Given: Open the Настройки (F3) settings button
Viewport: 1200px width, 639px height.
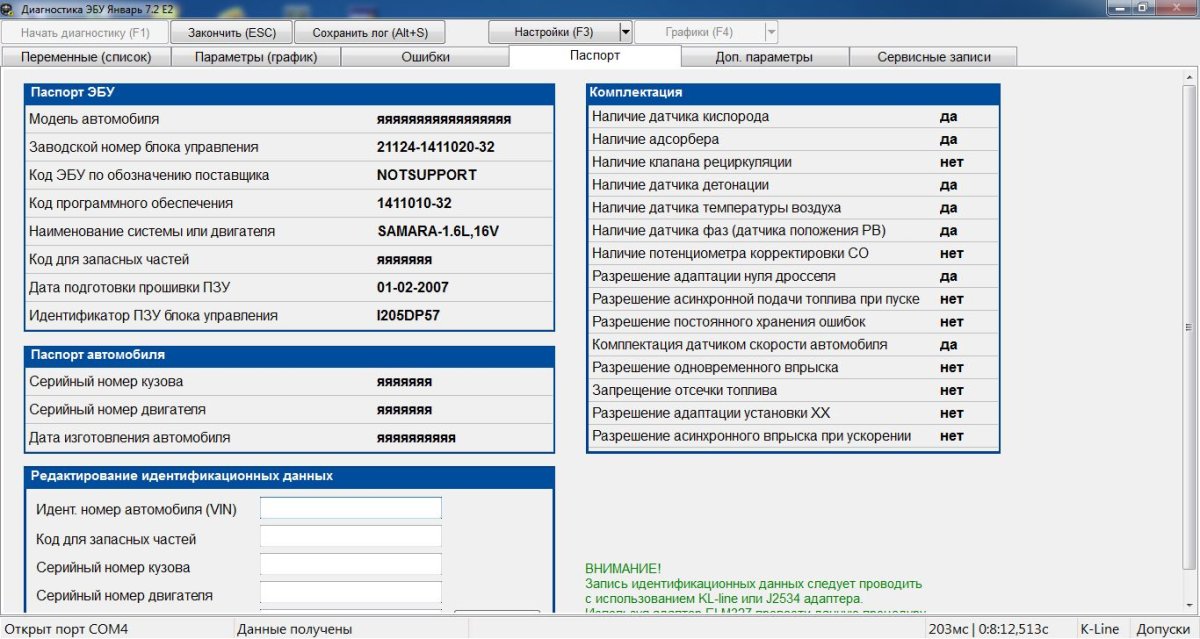Looking at the screenshot, I should click(x=553, y=32).
